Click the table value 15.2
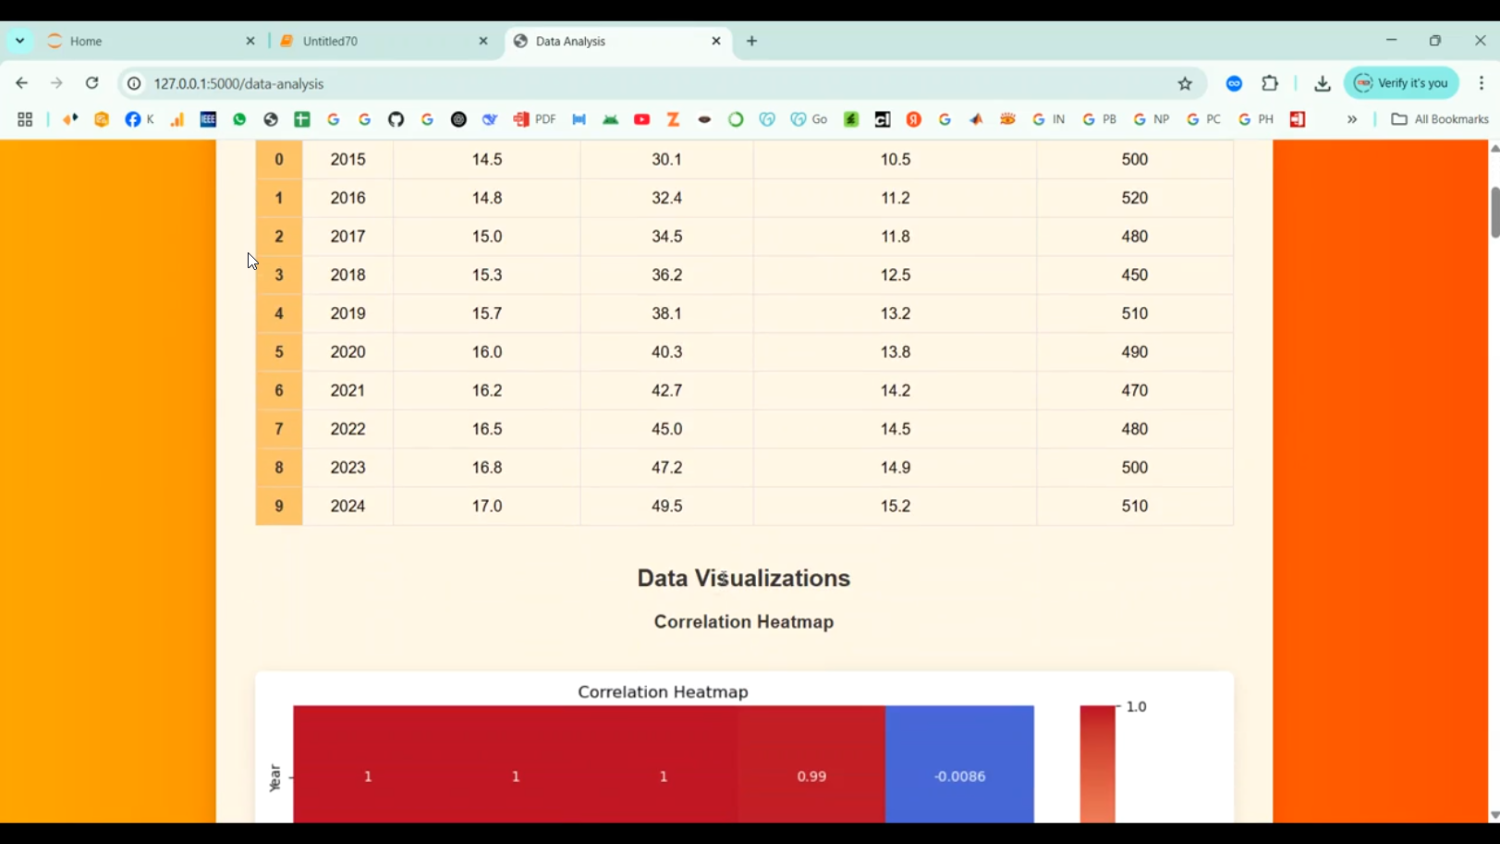1500x844 pixels. [x=896, y=506]
